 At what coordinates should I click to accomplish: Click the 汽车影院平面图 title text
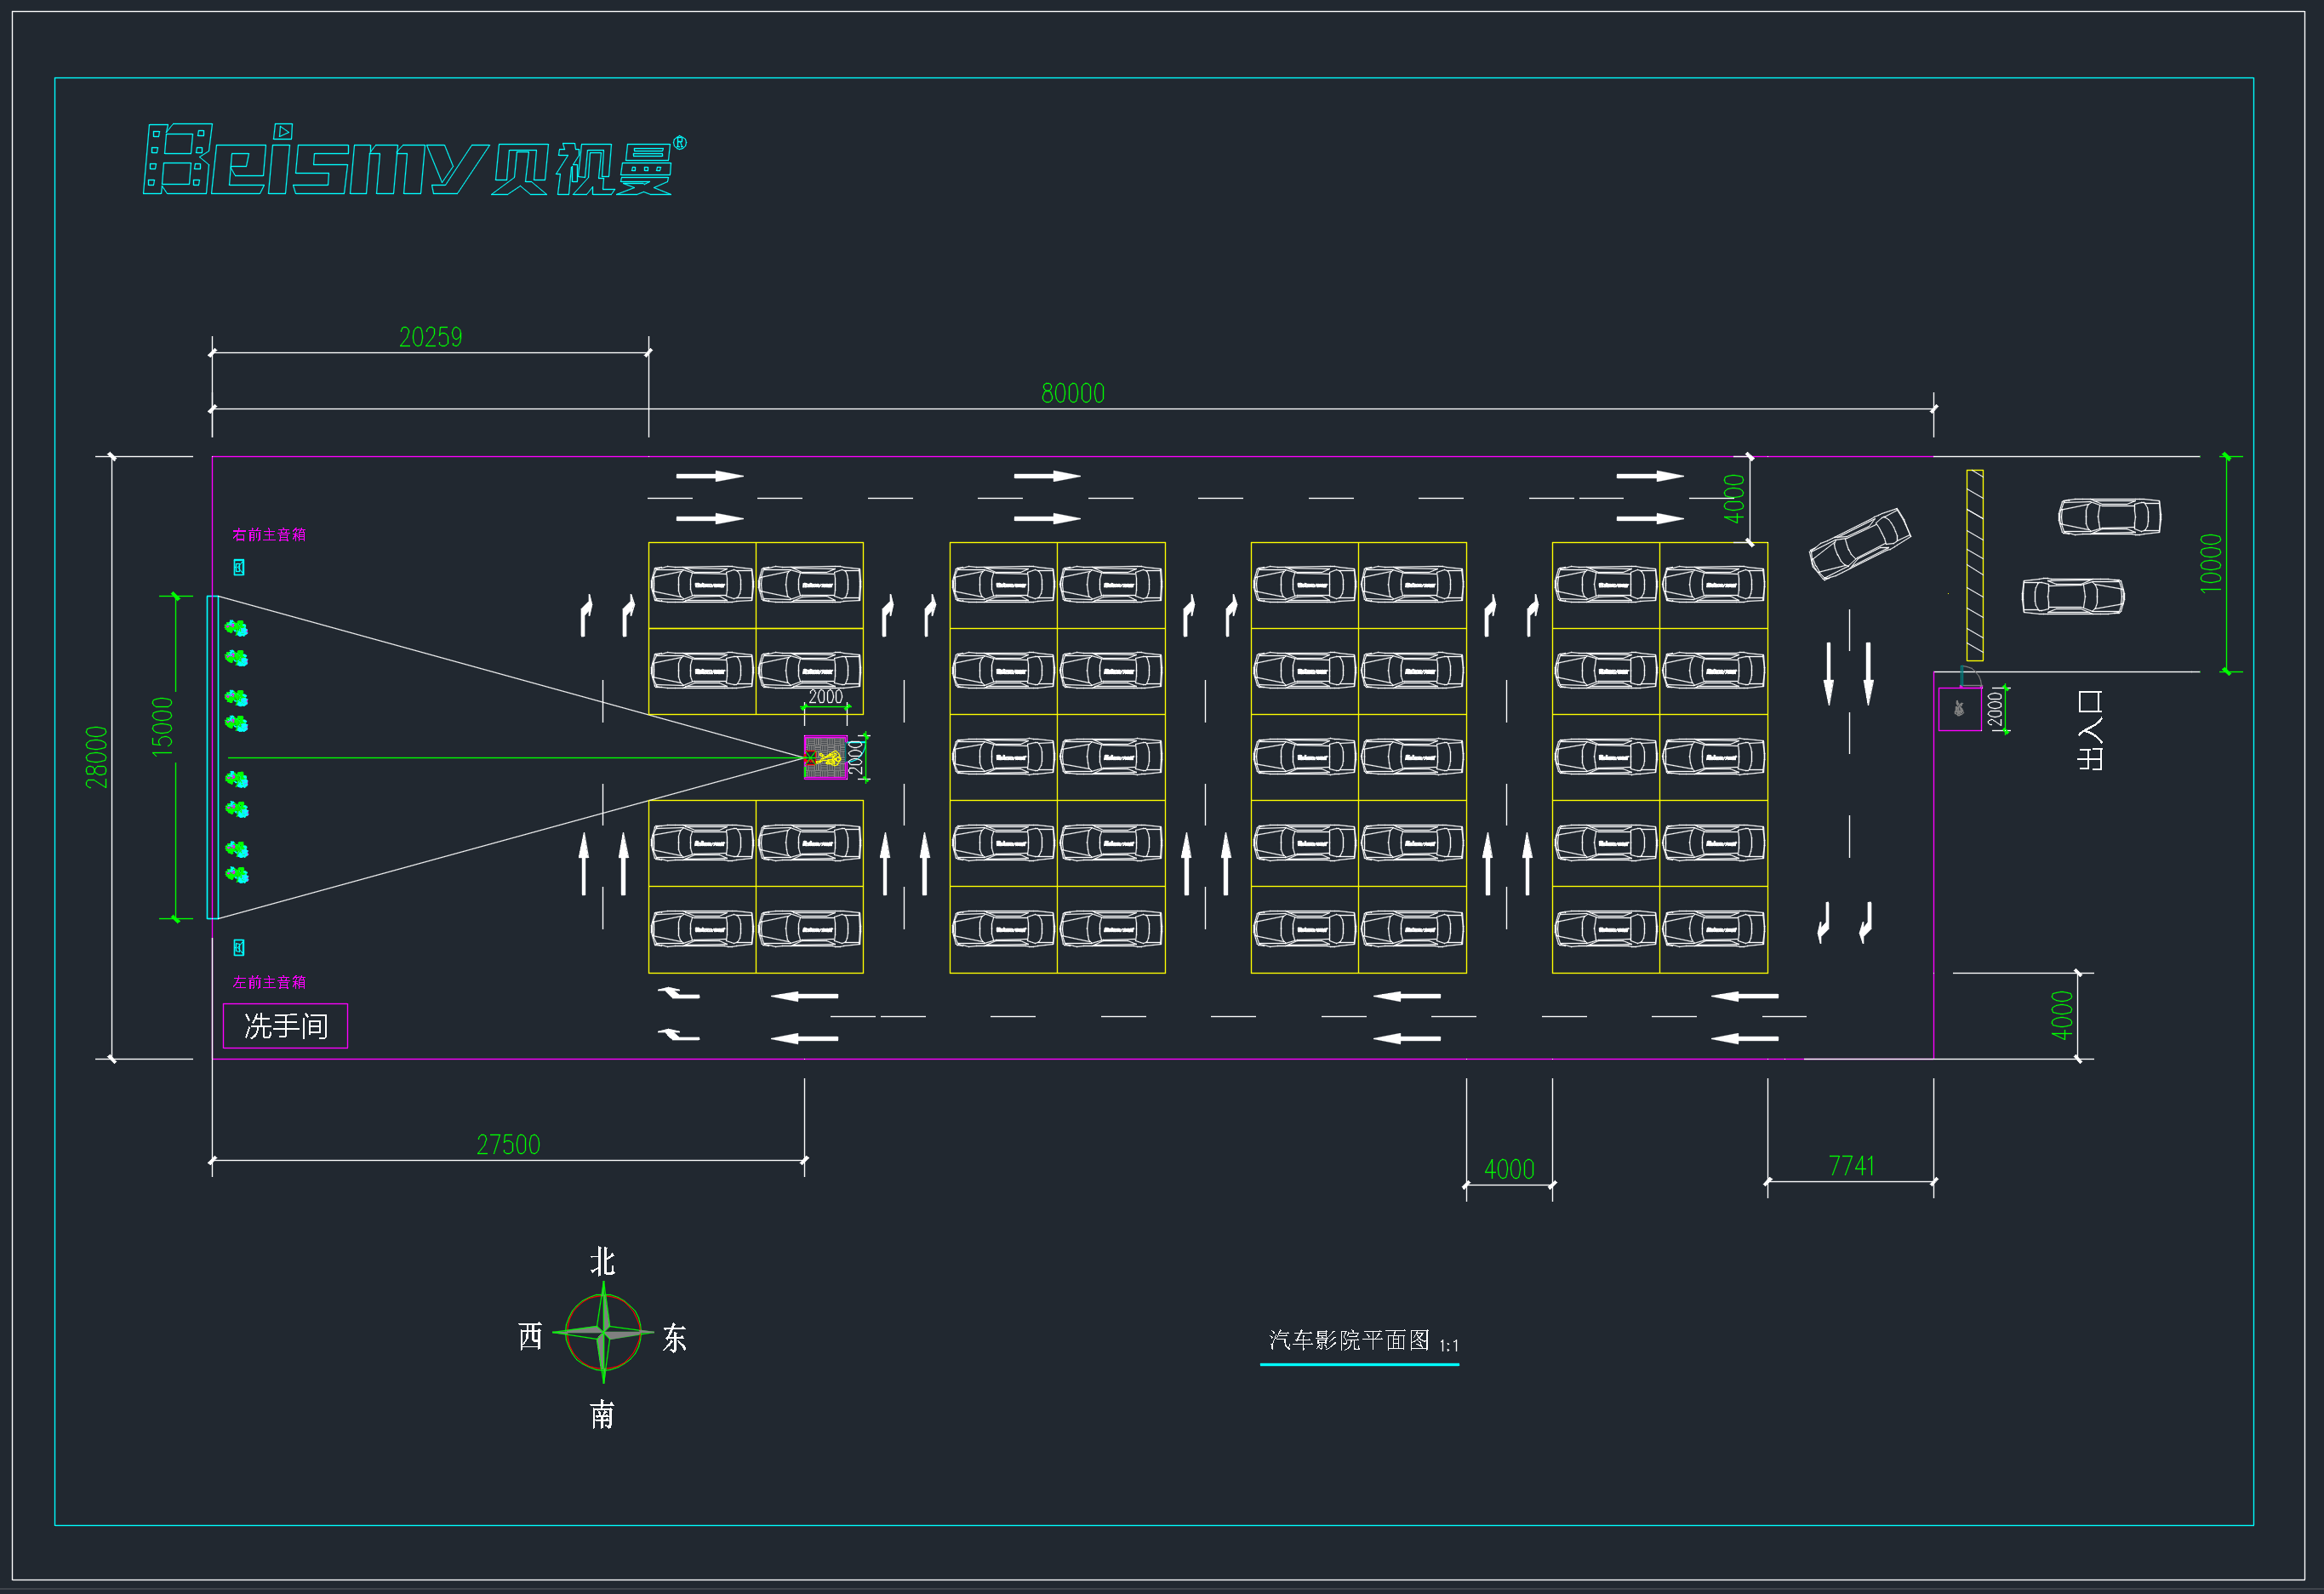point(1349,1340)
